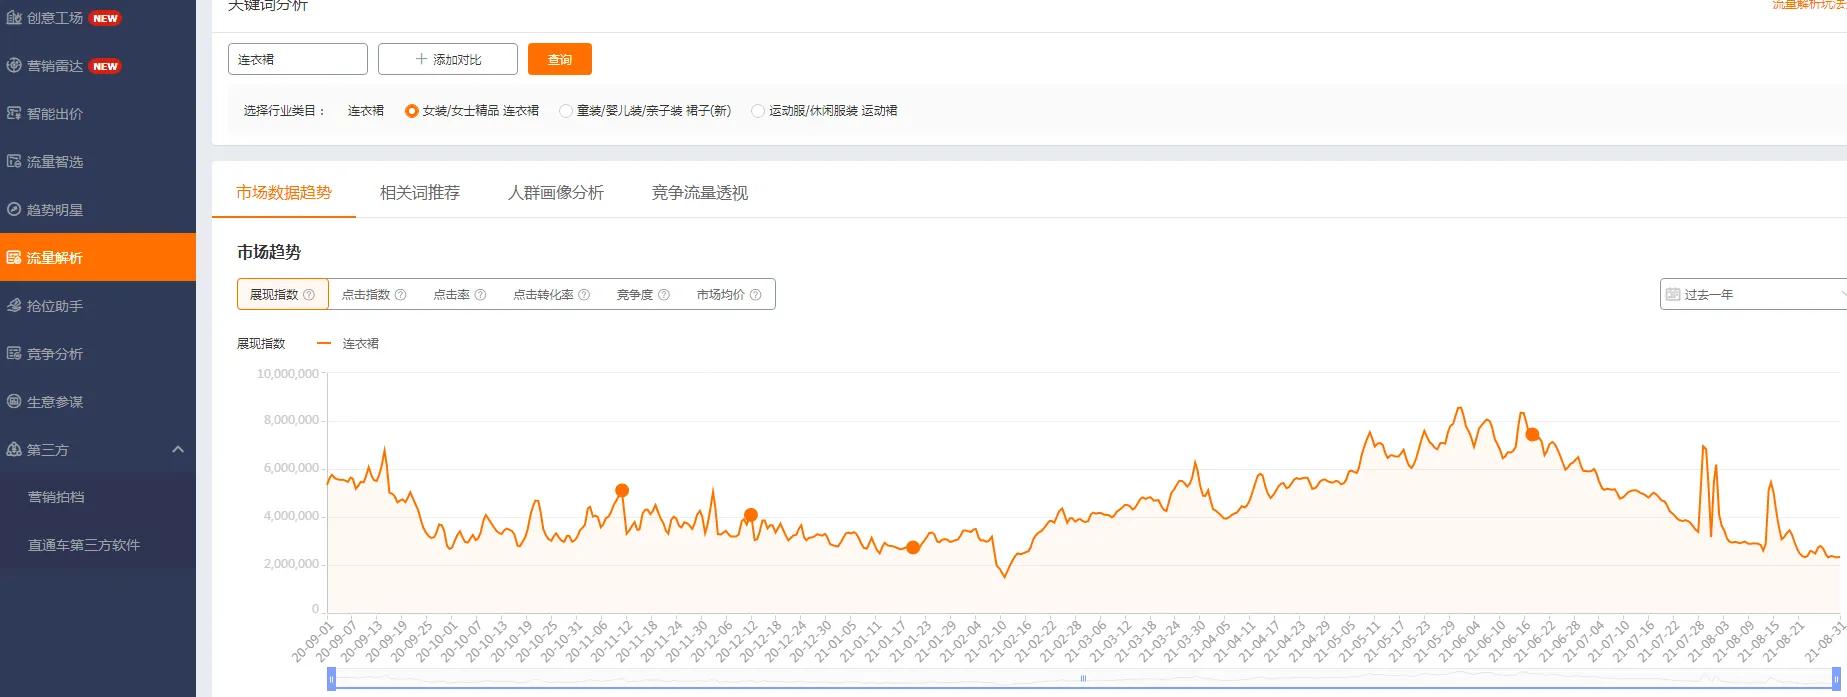Image resolution: width=1847 pixels, height=697 pixels.
Task: Open 生意参谋 sidebar menu
Action: tap(98, 402)
